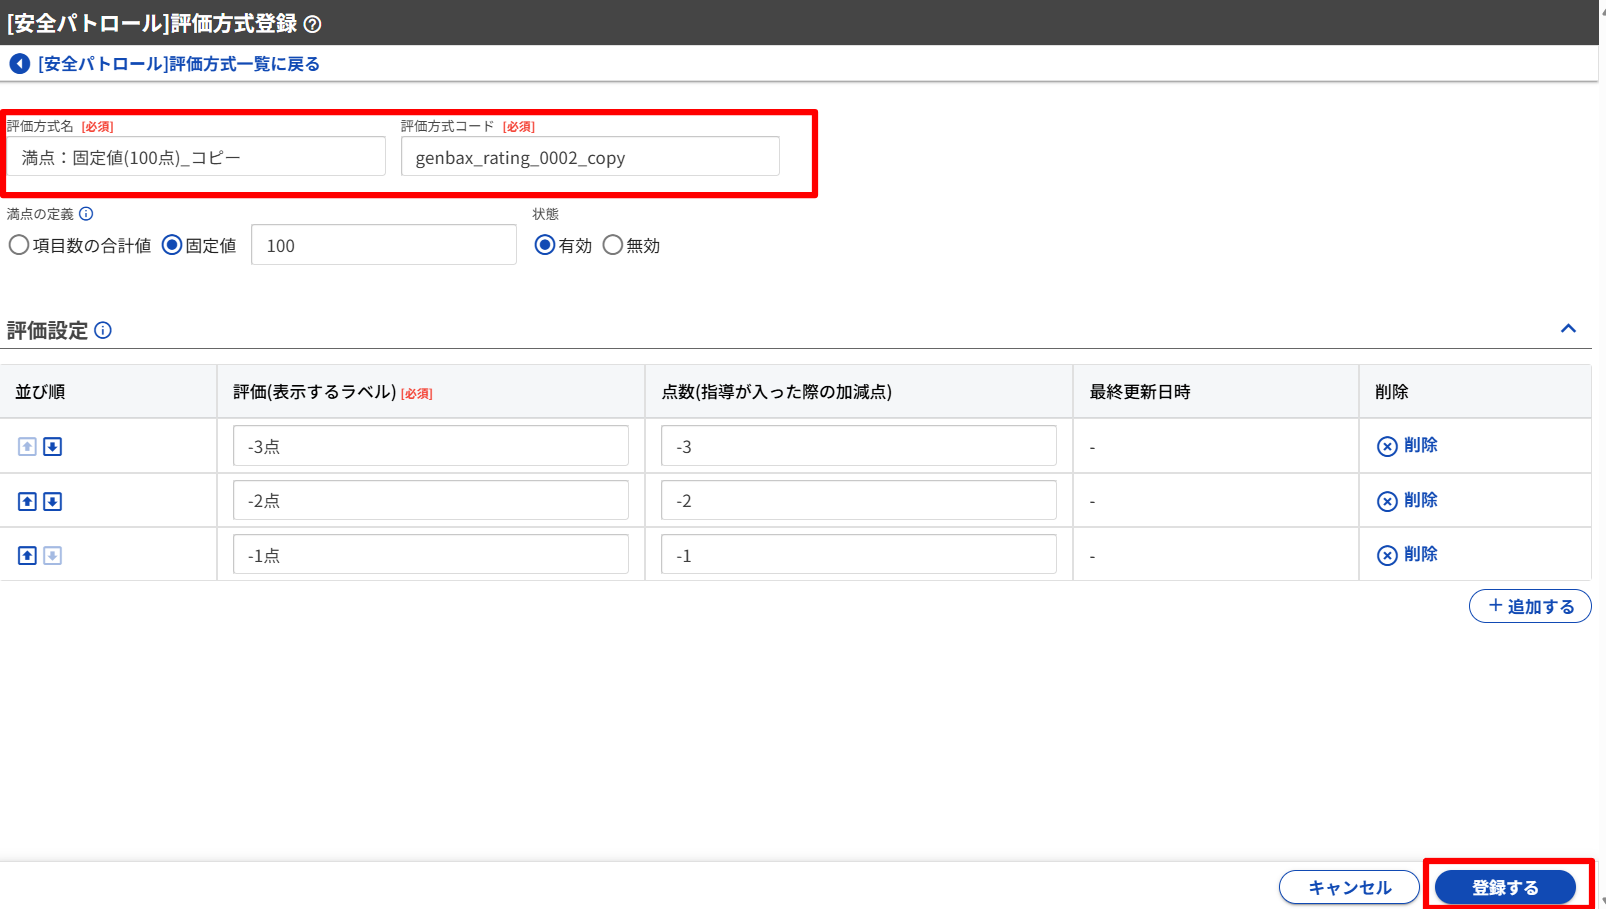Screen dimensions: 1606x909
Task: Collapse the 評価設定 section with the chevron
Action: (1568, 329)
